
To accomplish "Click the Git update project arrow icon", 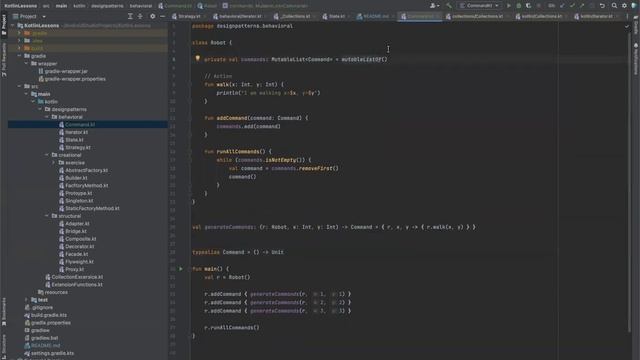I will pos(562,6).
